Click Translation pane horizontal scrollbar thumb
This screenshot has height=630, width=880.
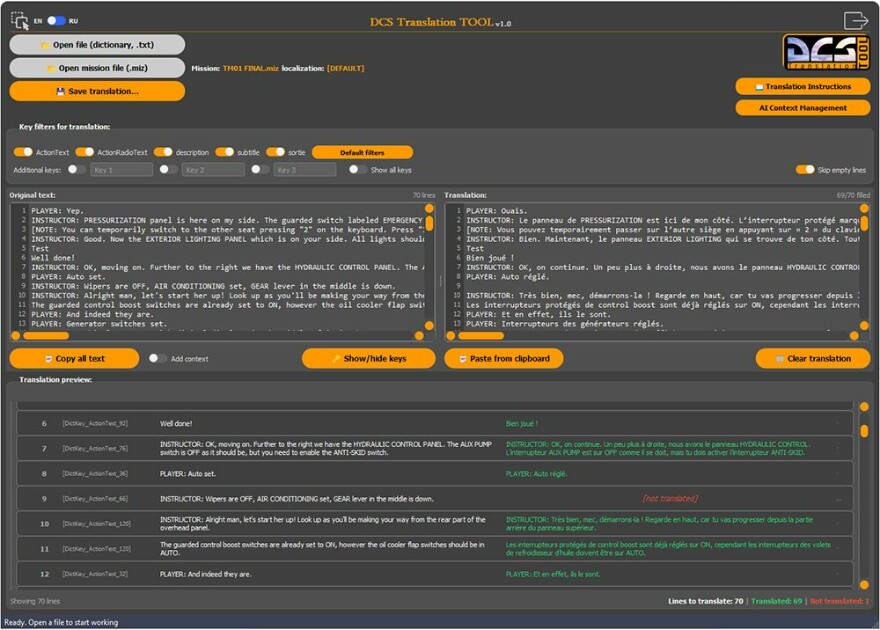pyautogui.click(x=481, y=335)
